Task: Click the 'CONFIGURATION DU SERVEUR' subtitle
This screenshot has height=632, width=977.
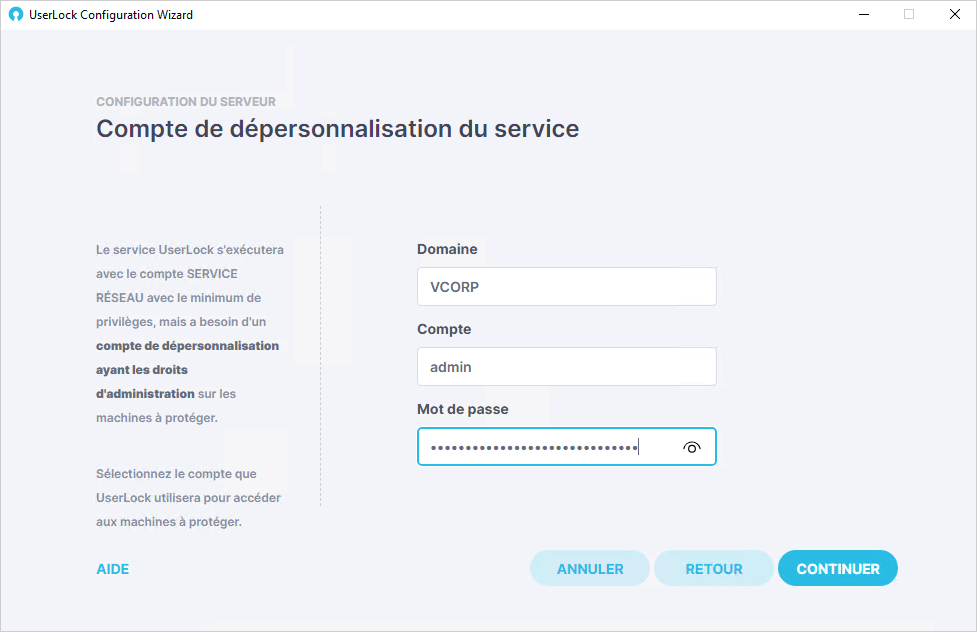Action: point(186,102)
